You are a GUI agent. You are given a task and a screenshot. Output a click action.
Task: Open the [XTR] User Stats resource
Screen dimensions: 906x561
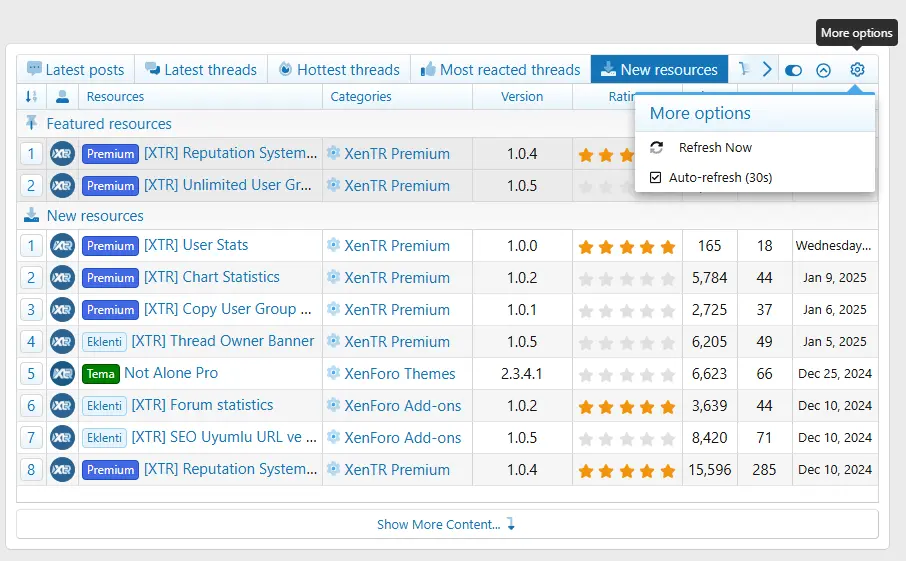(196, 245)
